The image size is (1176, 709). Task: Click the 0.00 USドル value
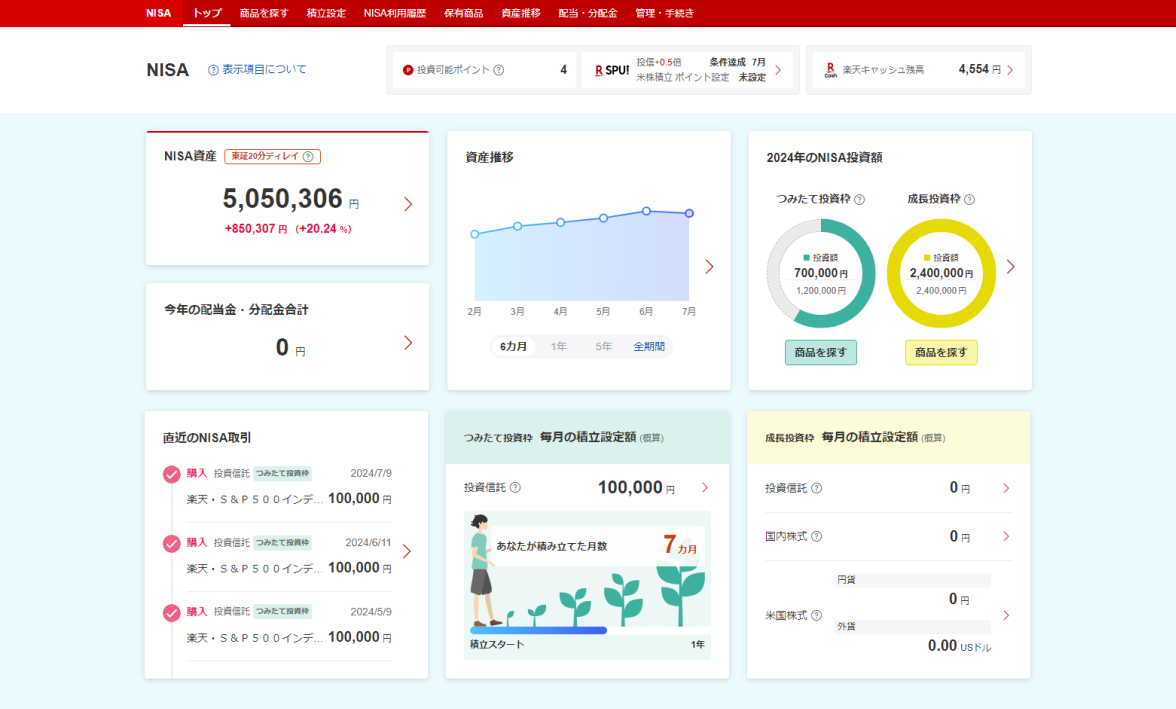pyautogui.click(x=959, y=645)
